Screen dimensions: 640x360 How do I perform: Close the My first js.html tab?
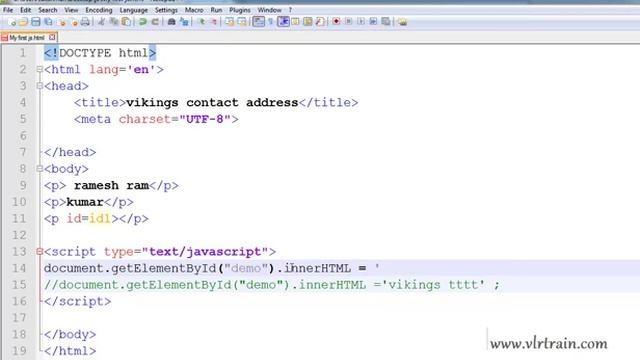[52, 37]
